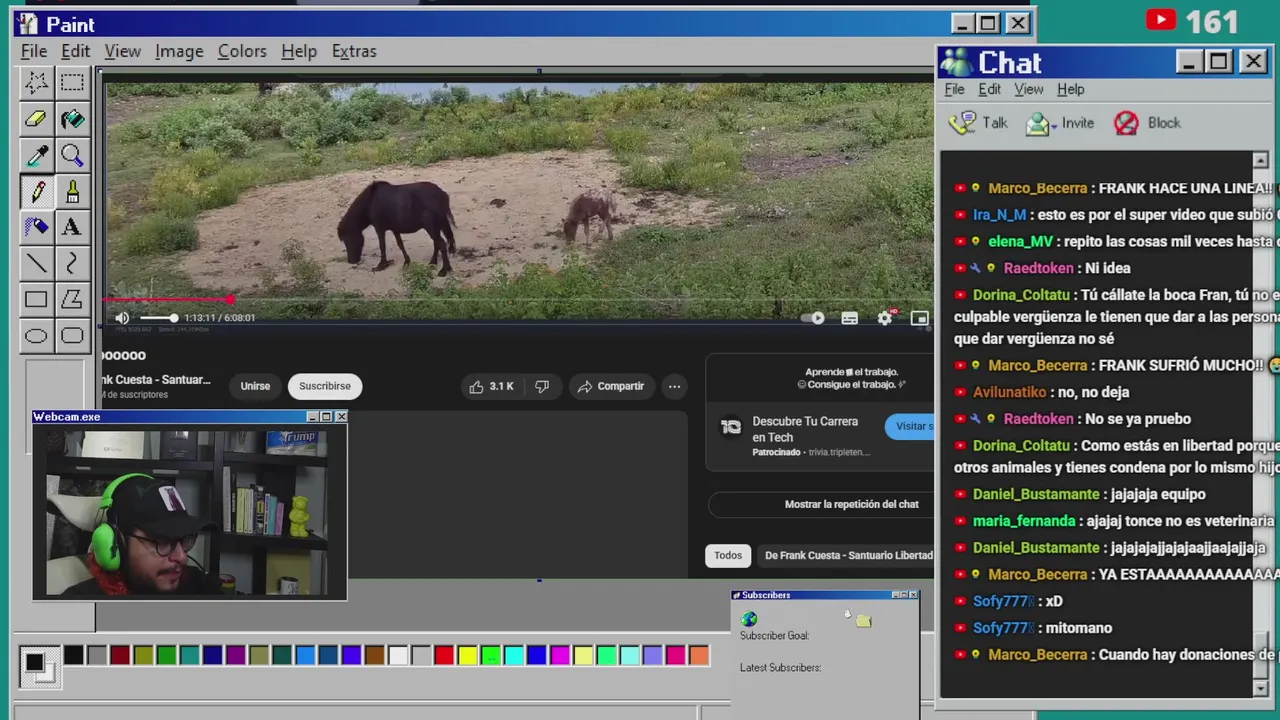Pick the Eraser tool in Paint
The image size is (1280, 720).
[x=36, y=119]
